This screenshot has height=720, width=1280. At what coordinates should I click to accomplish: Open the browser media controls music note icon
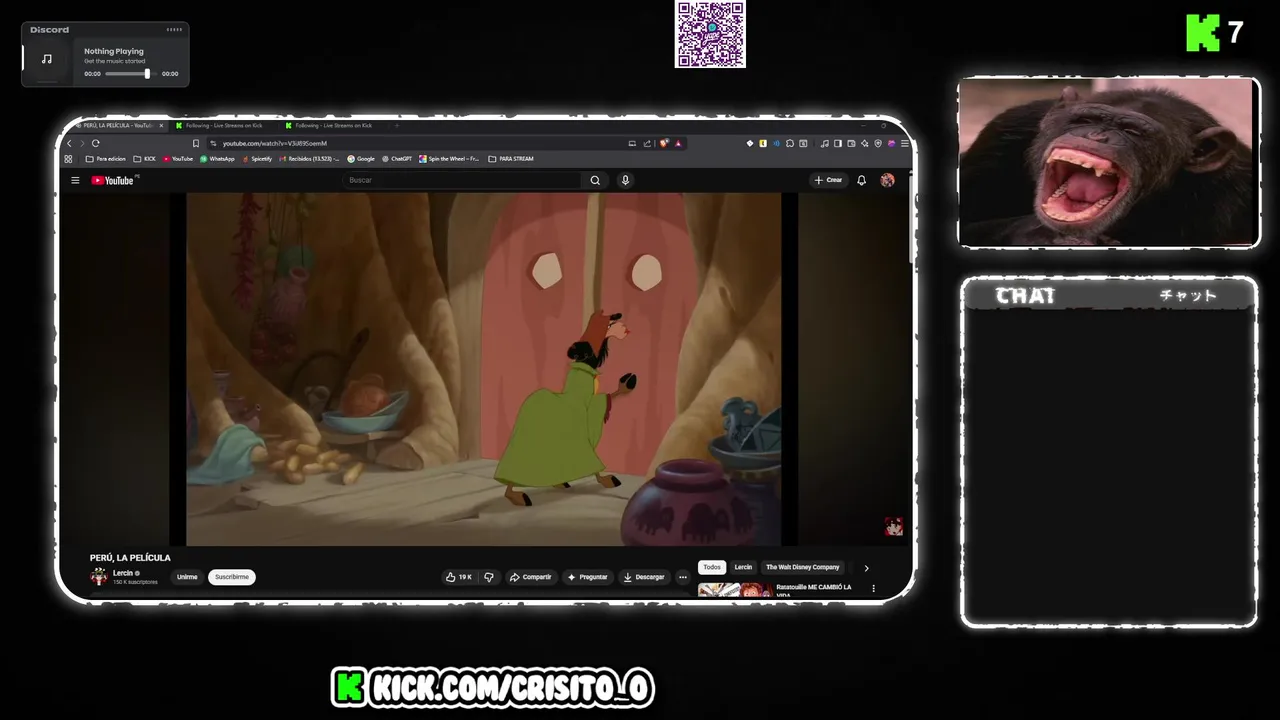coord(825,143)
